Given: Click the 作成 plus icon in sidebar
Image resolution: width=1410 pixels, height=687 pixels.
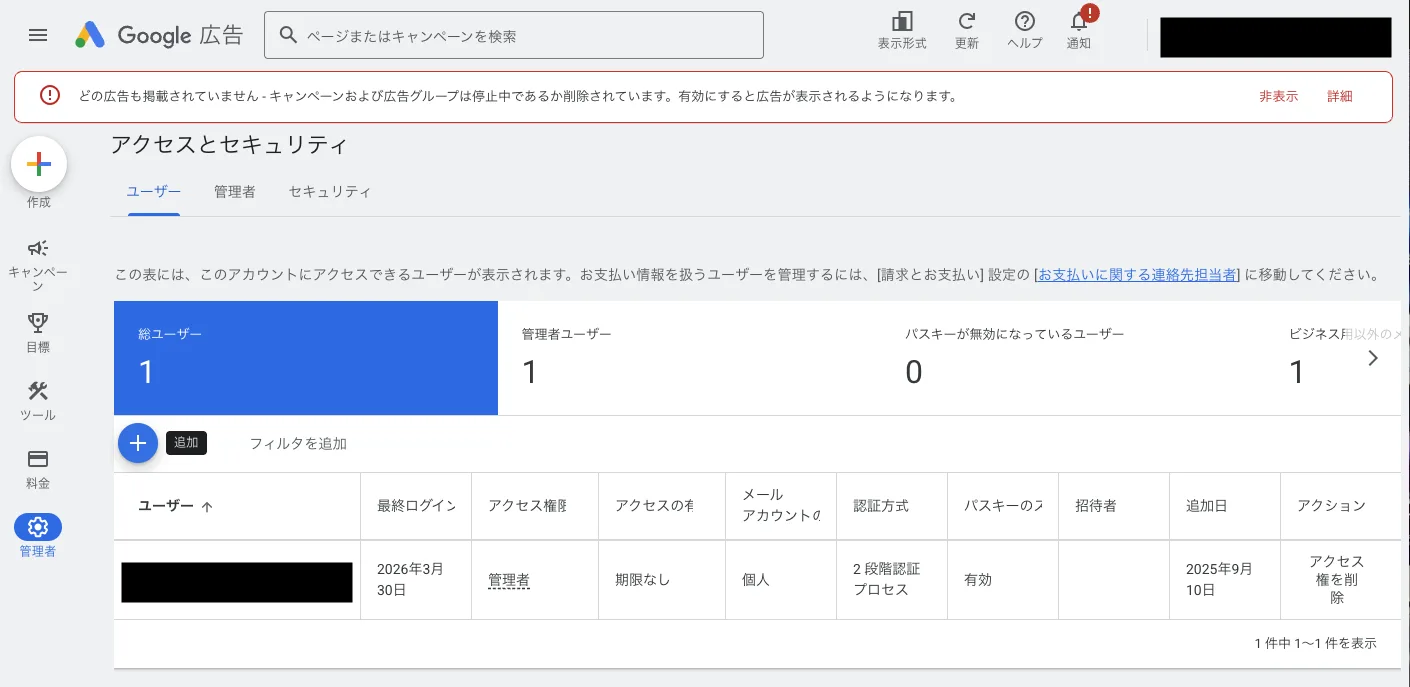Looking at the screenshot, I should [x=38, y=163].
